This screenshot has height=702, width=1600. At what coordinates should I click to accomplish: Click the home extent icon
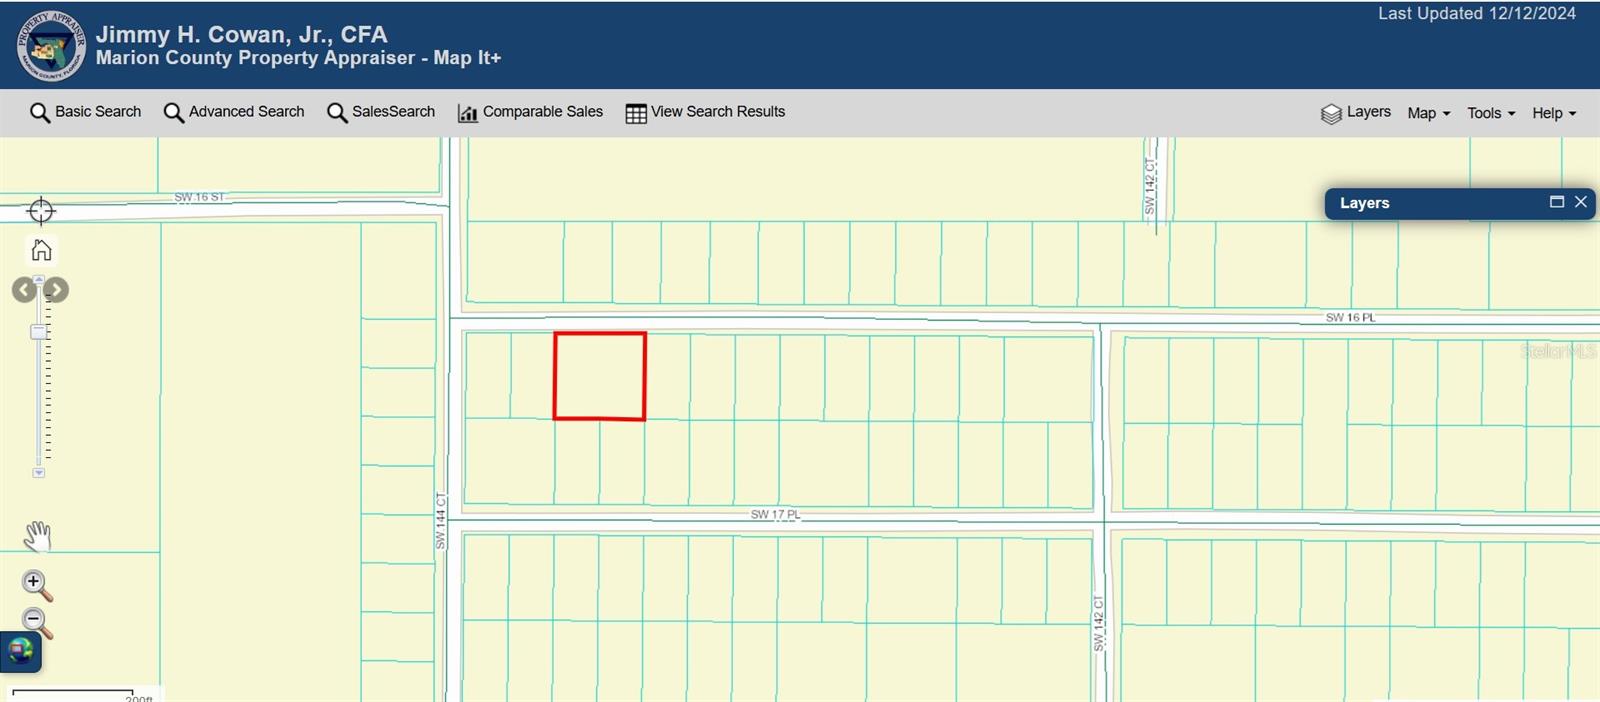tap(41, 250)
